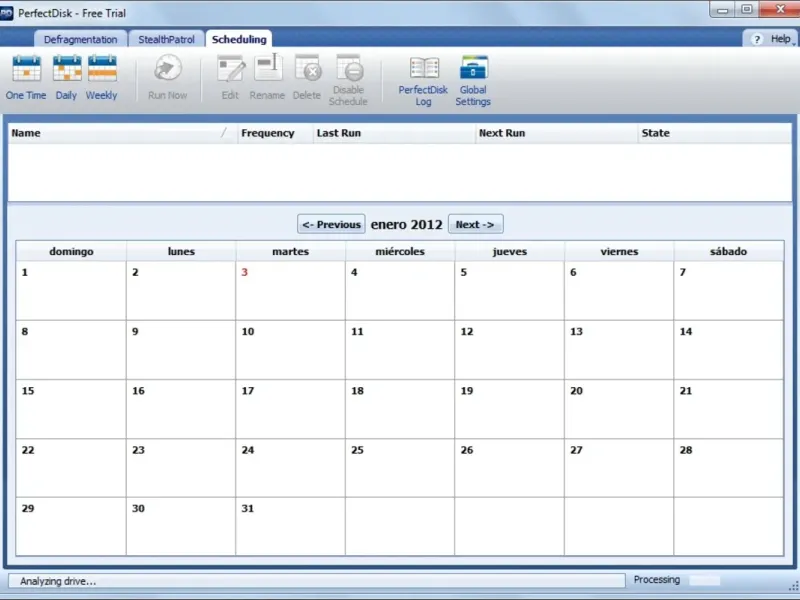This screenshot has height=600, width=800.
Task: Click the enero 2012 month label
Action: (x=406, y=224)
